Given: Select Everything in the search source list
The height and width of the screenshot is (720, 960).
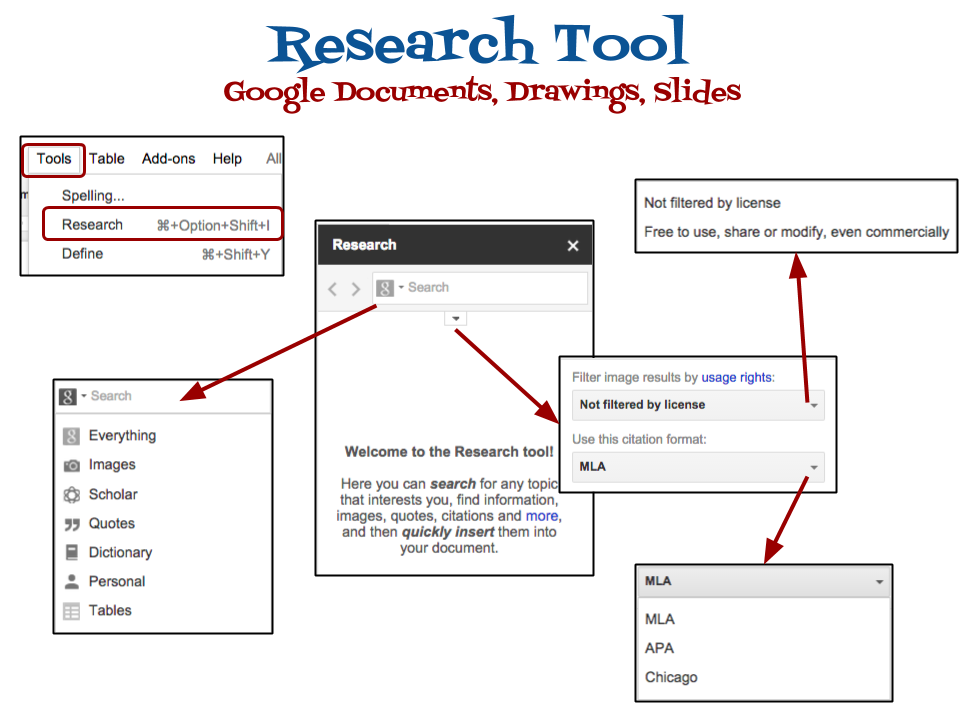Looking at the screenshot, I should click(123, 435).
